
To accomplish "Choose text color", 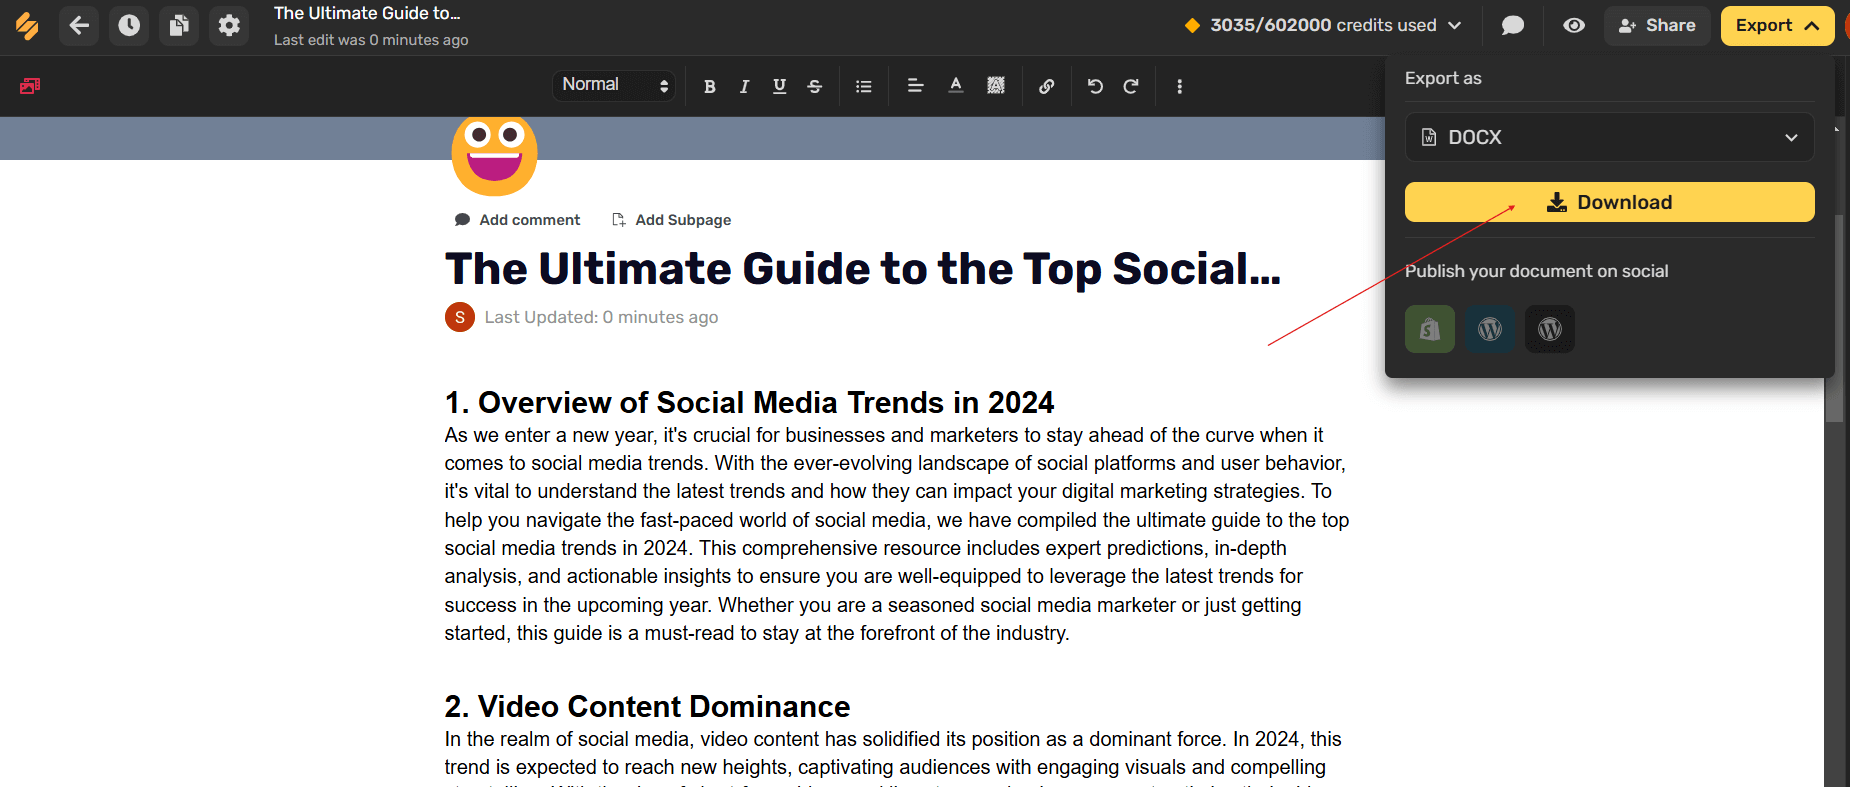I will point(956,86).
